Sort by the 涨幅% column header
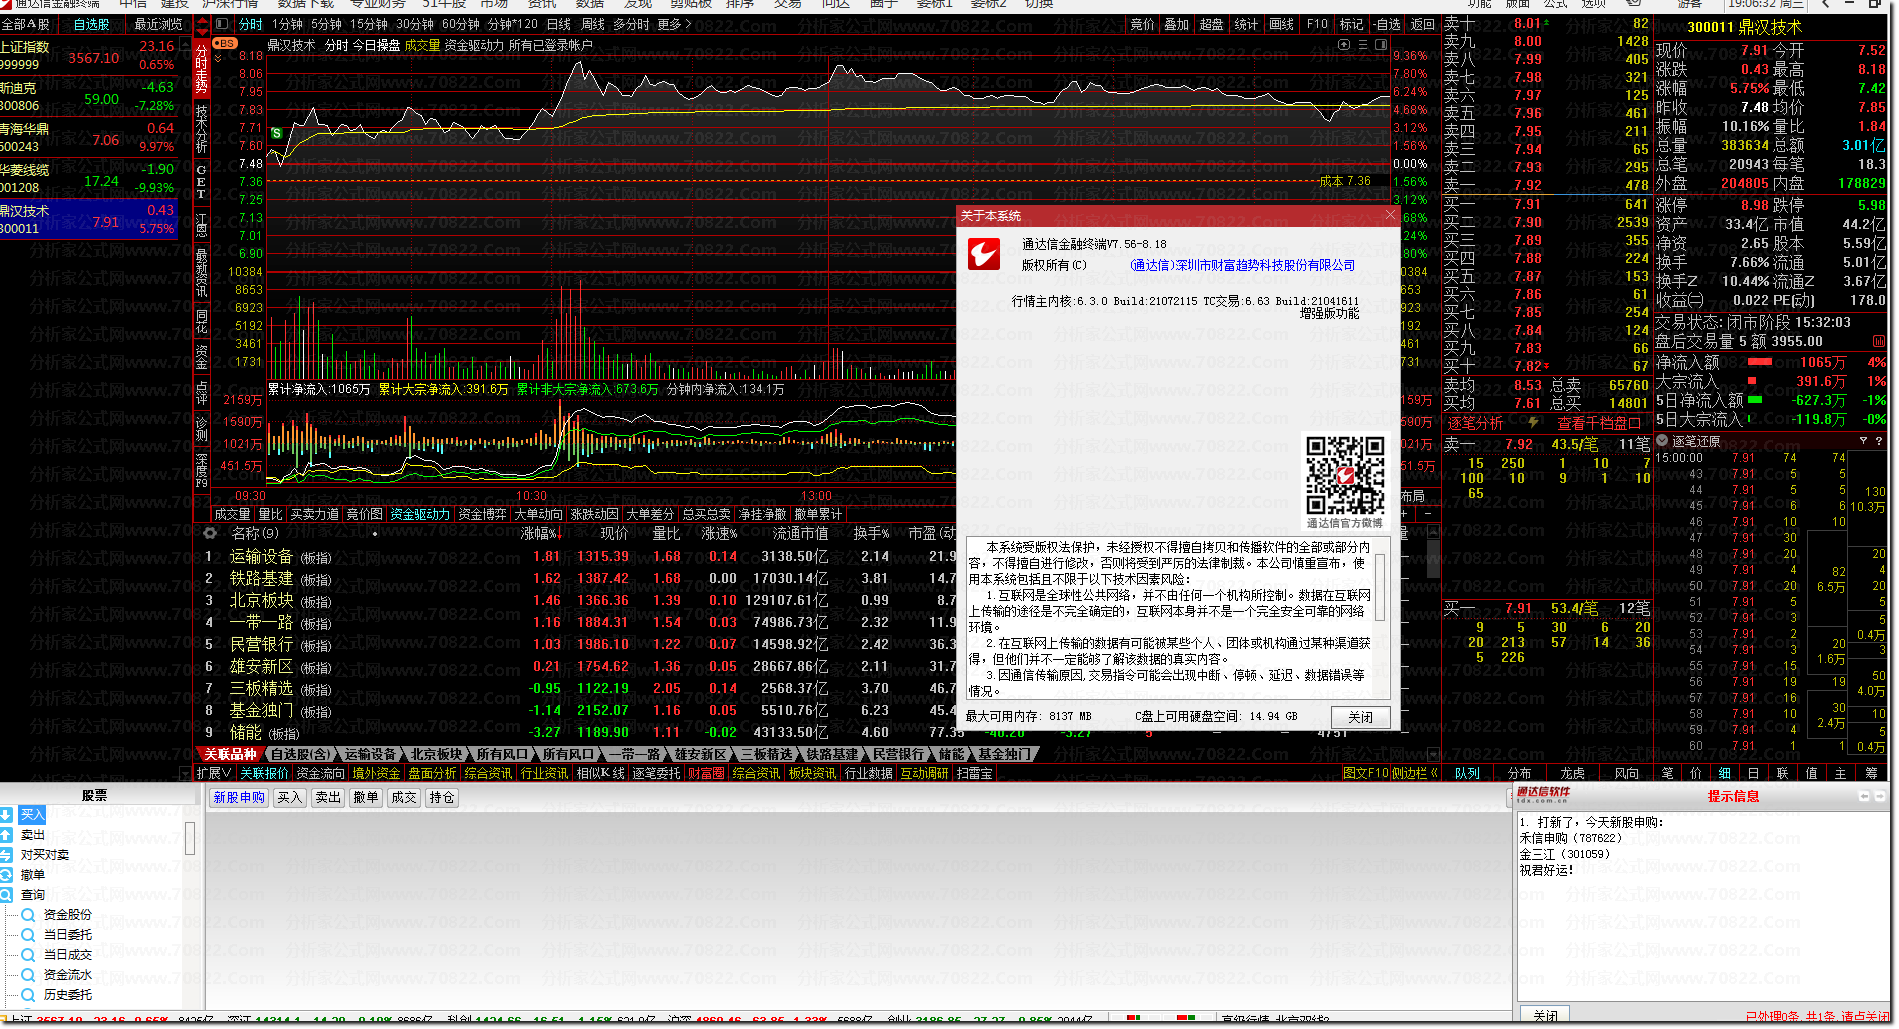Screen dimensions: 1899x1029 [x=540, y=533]
